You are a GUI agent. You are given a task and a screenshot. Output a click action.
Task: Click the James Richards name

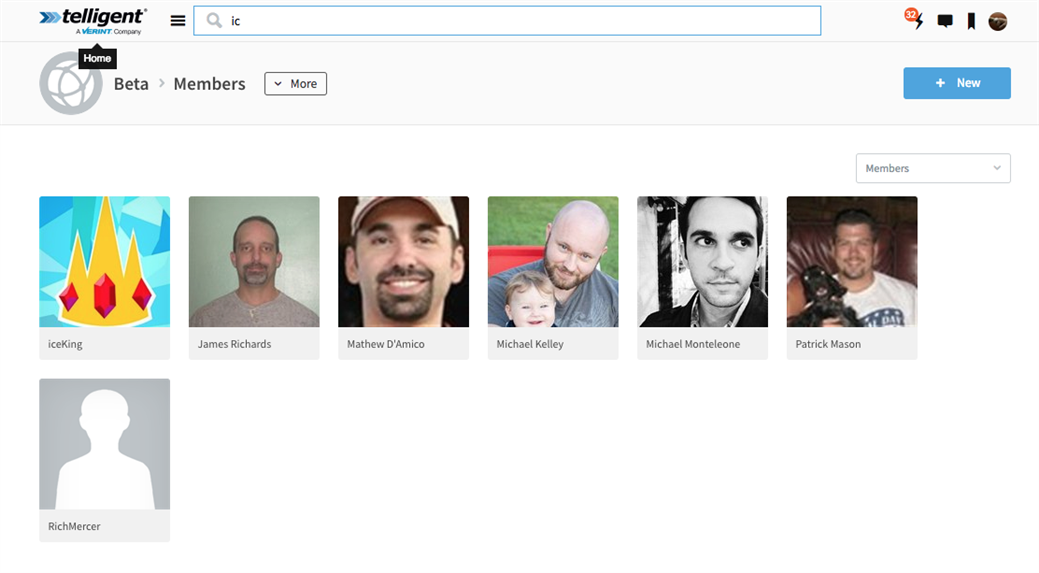coord(235,344)
